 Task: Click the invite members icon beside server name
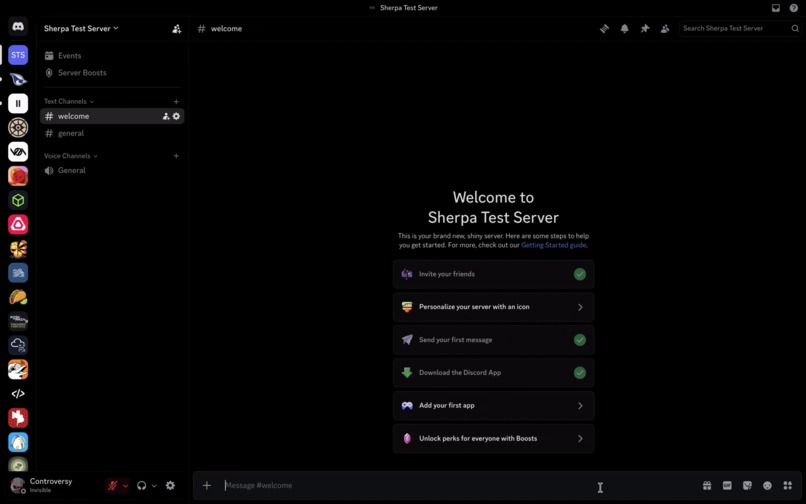[x=176, y=29]
